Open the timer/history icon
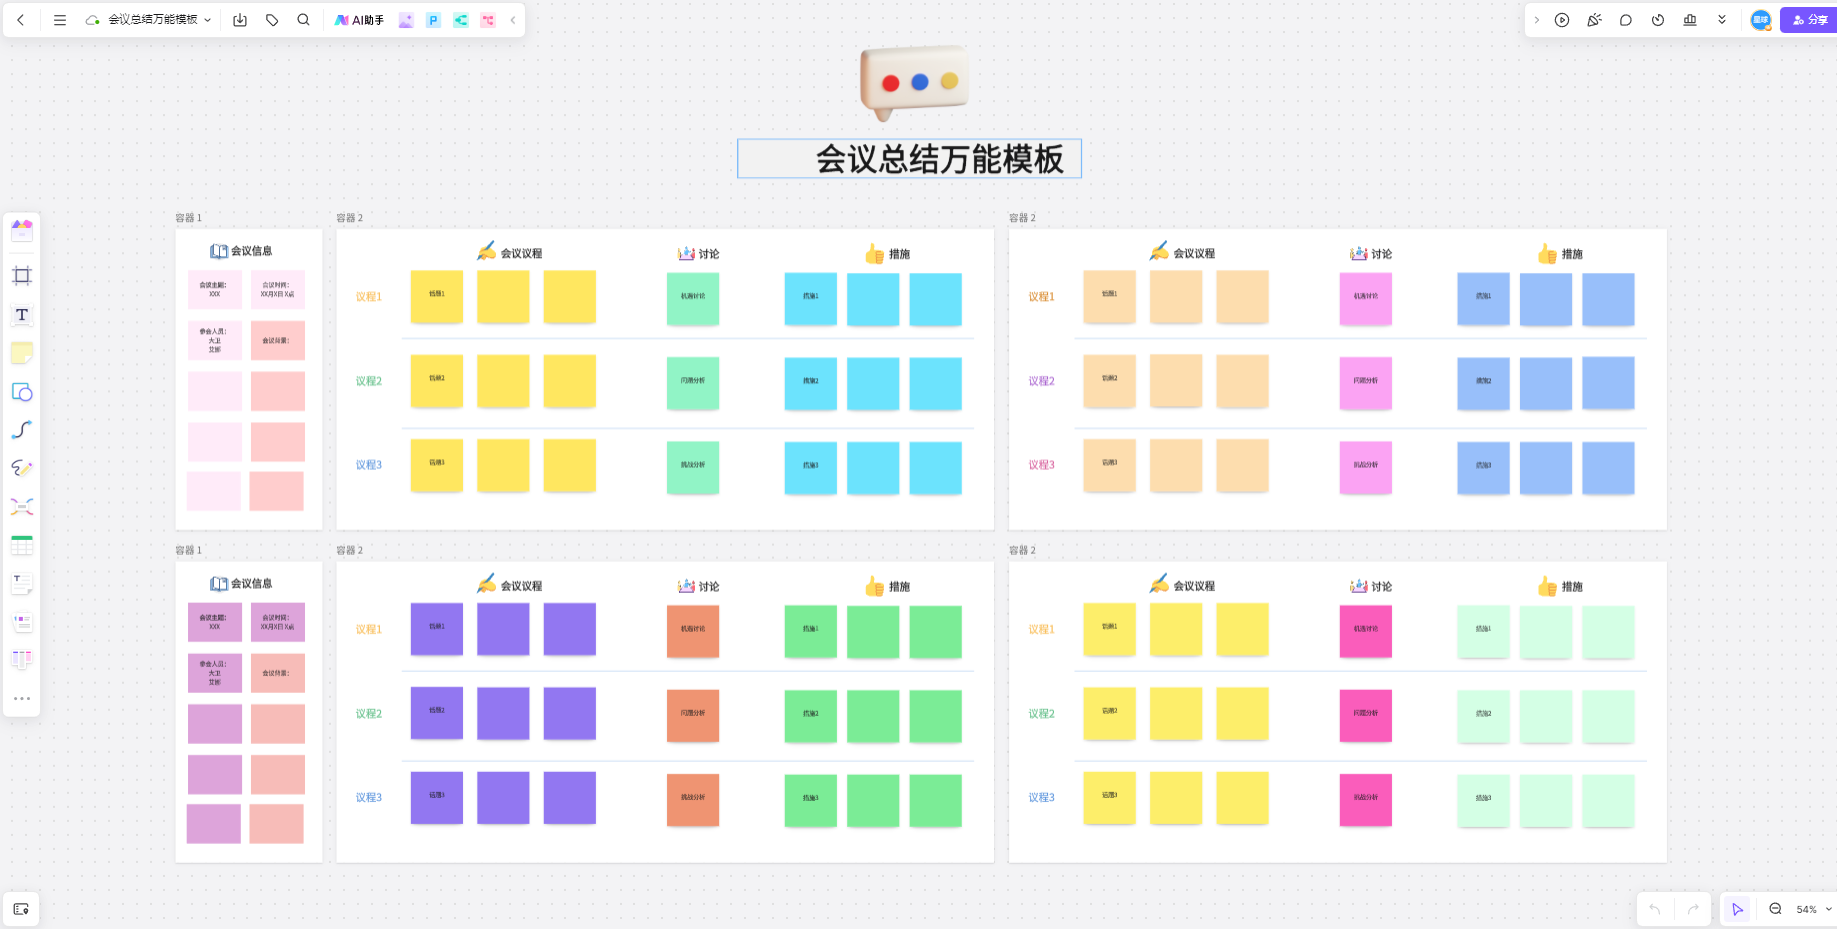 1658,20
